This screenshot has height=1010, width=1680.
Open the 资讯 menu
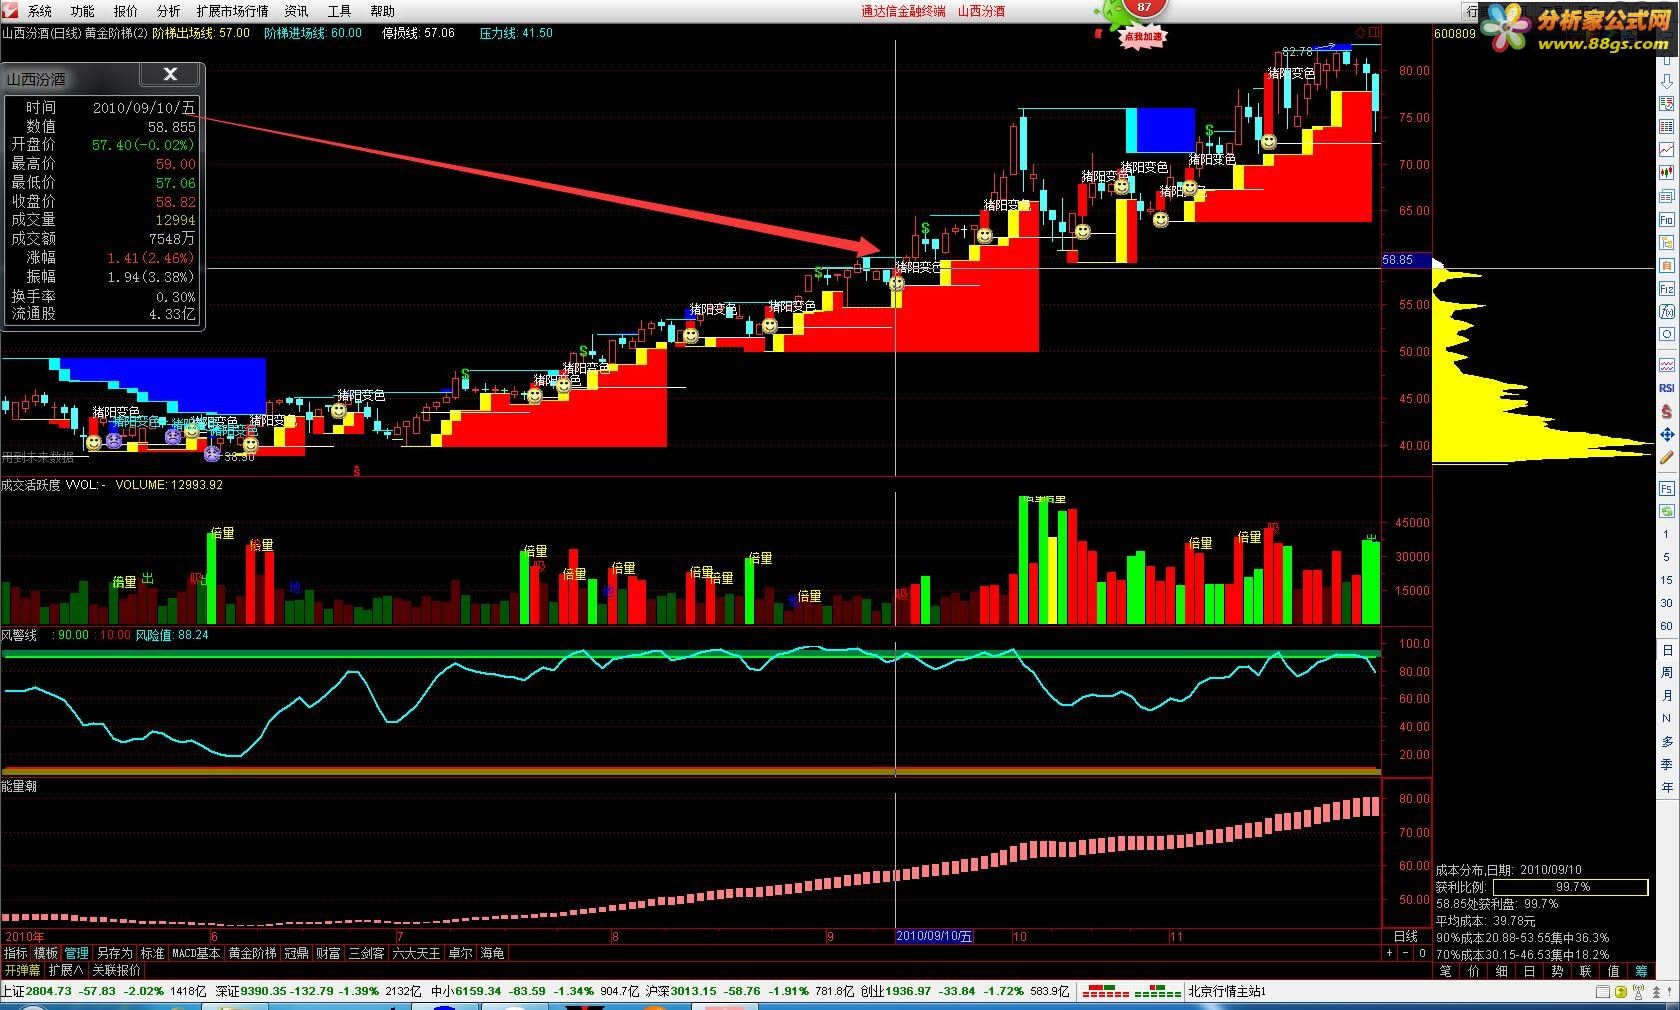(x=297, y=11)
